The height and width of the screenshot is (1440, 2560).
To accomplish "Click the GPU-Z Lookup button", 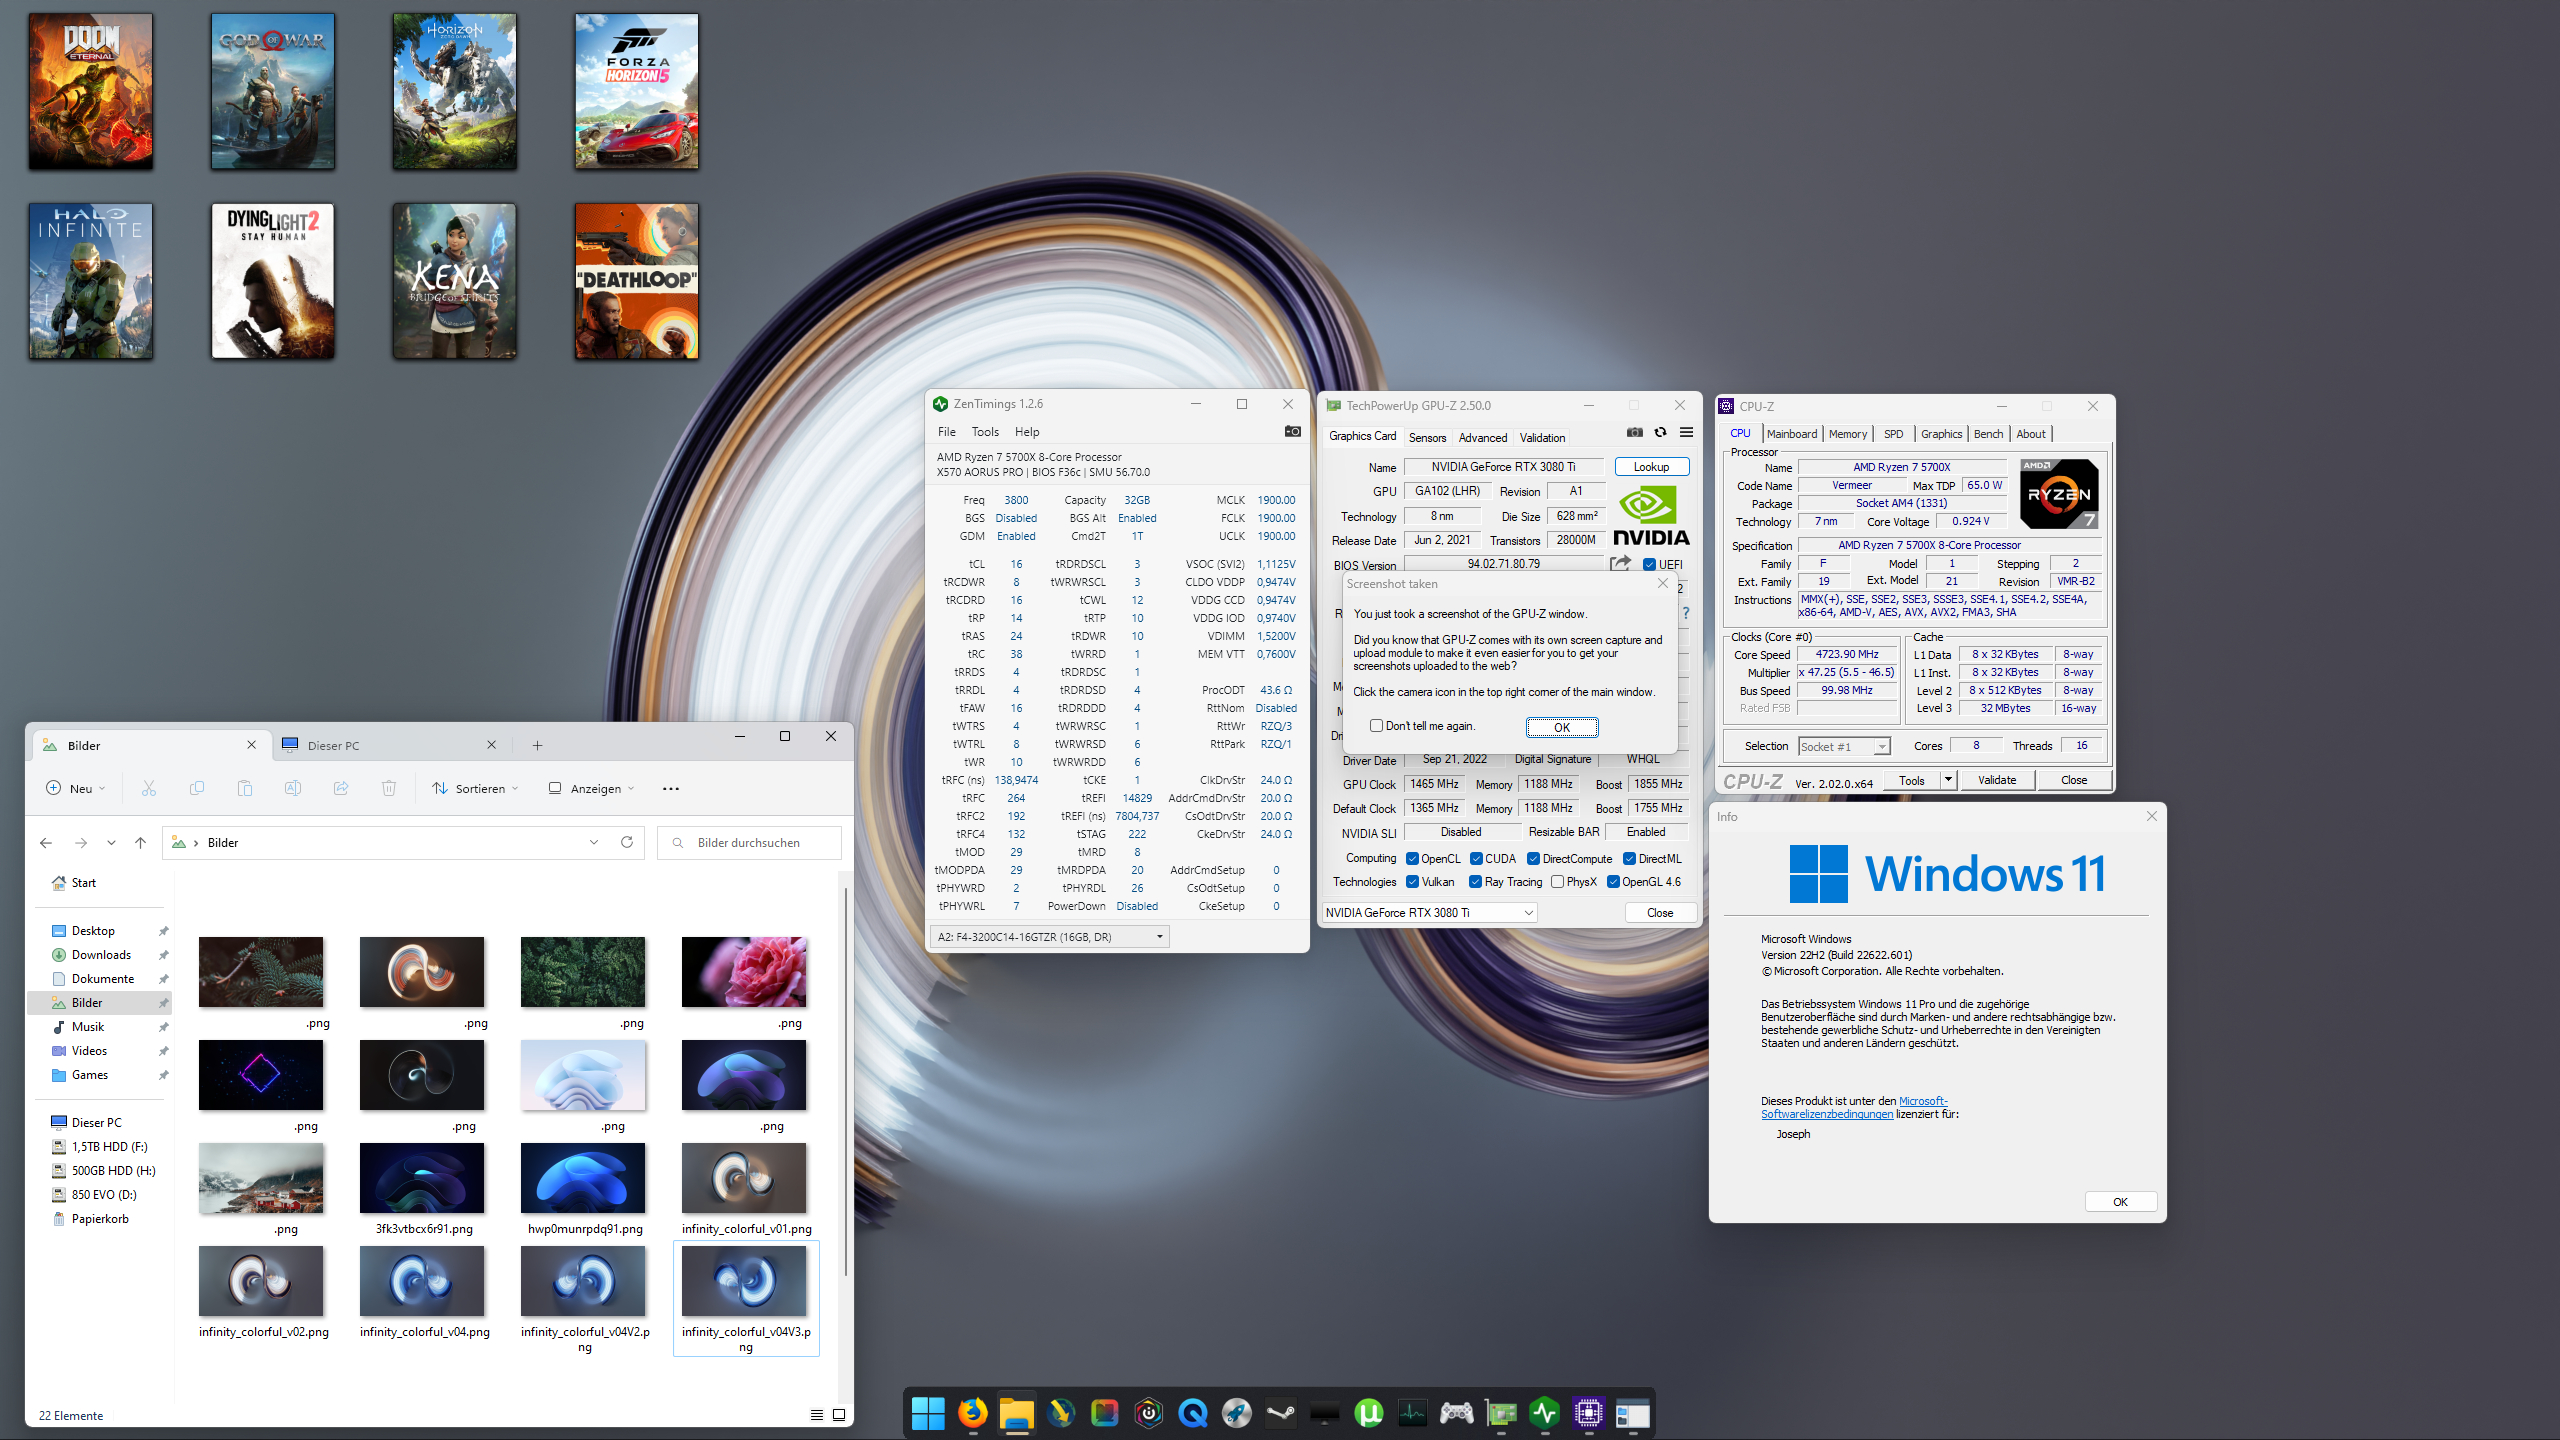I will click(1649, 466).
